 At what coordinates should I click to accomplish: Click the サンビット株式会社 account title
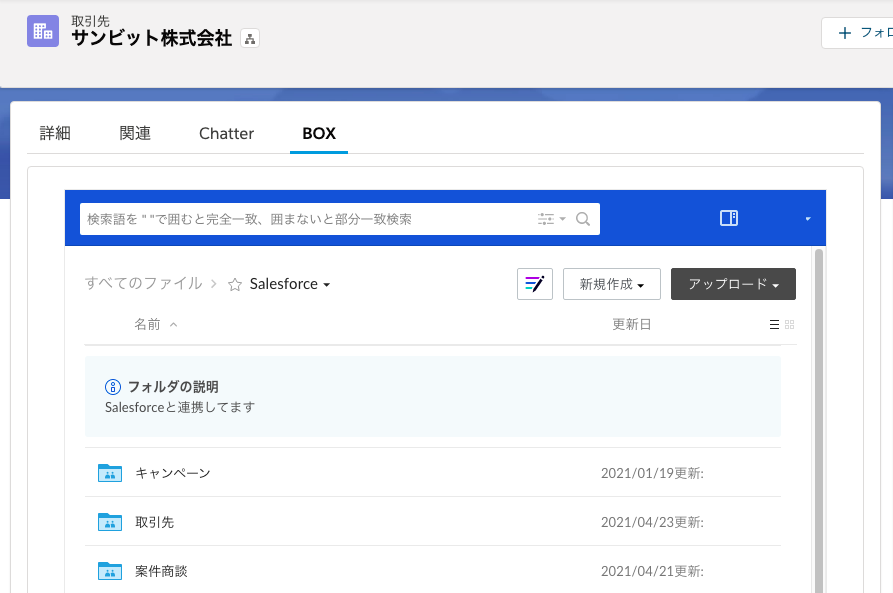(x=151, y=38)
